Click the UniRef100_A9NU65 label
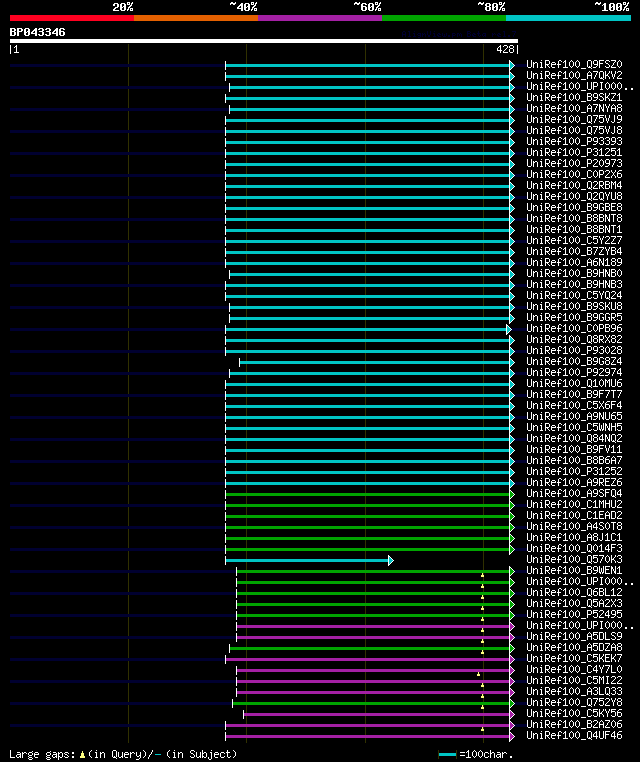The image size is (640, 762). pos(574,416)
